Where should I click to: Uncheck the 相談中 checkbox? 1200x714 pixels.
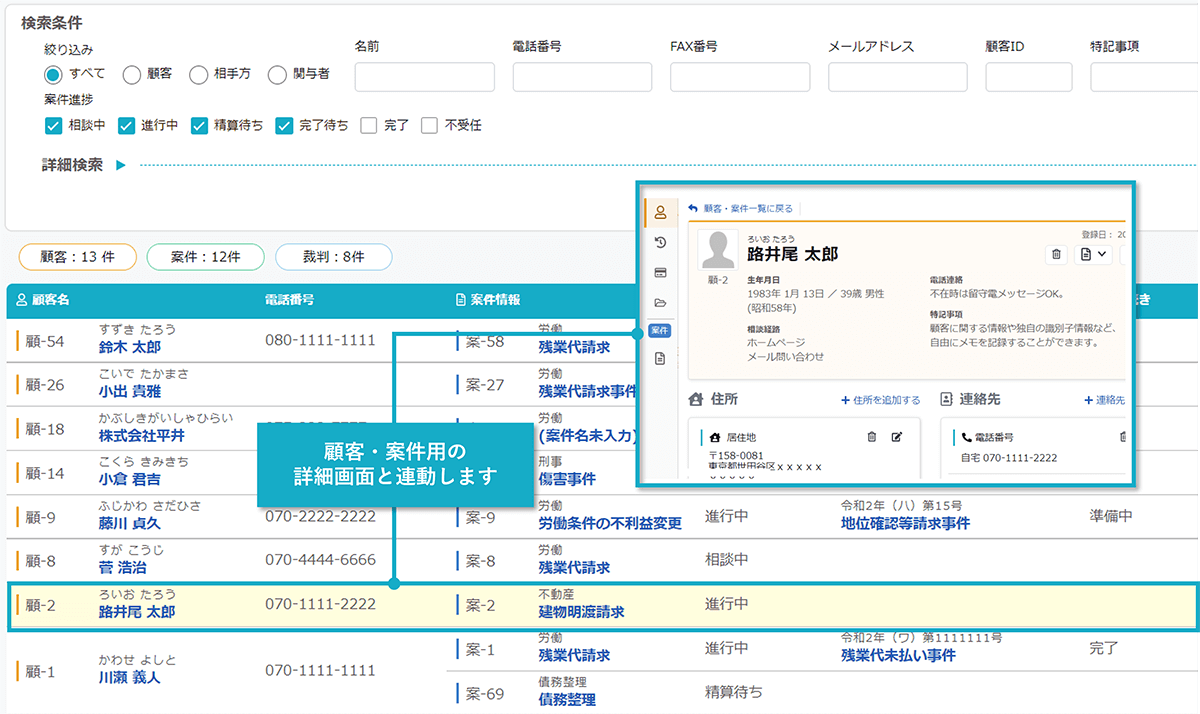54,125
